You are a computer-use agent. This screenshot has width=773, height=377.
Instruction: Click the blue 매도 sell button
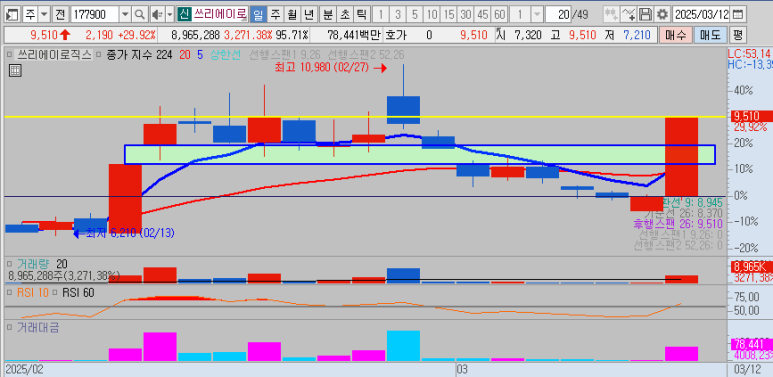[709, 35]
